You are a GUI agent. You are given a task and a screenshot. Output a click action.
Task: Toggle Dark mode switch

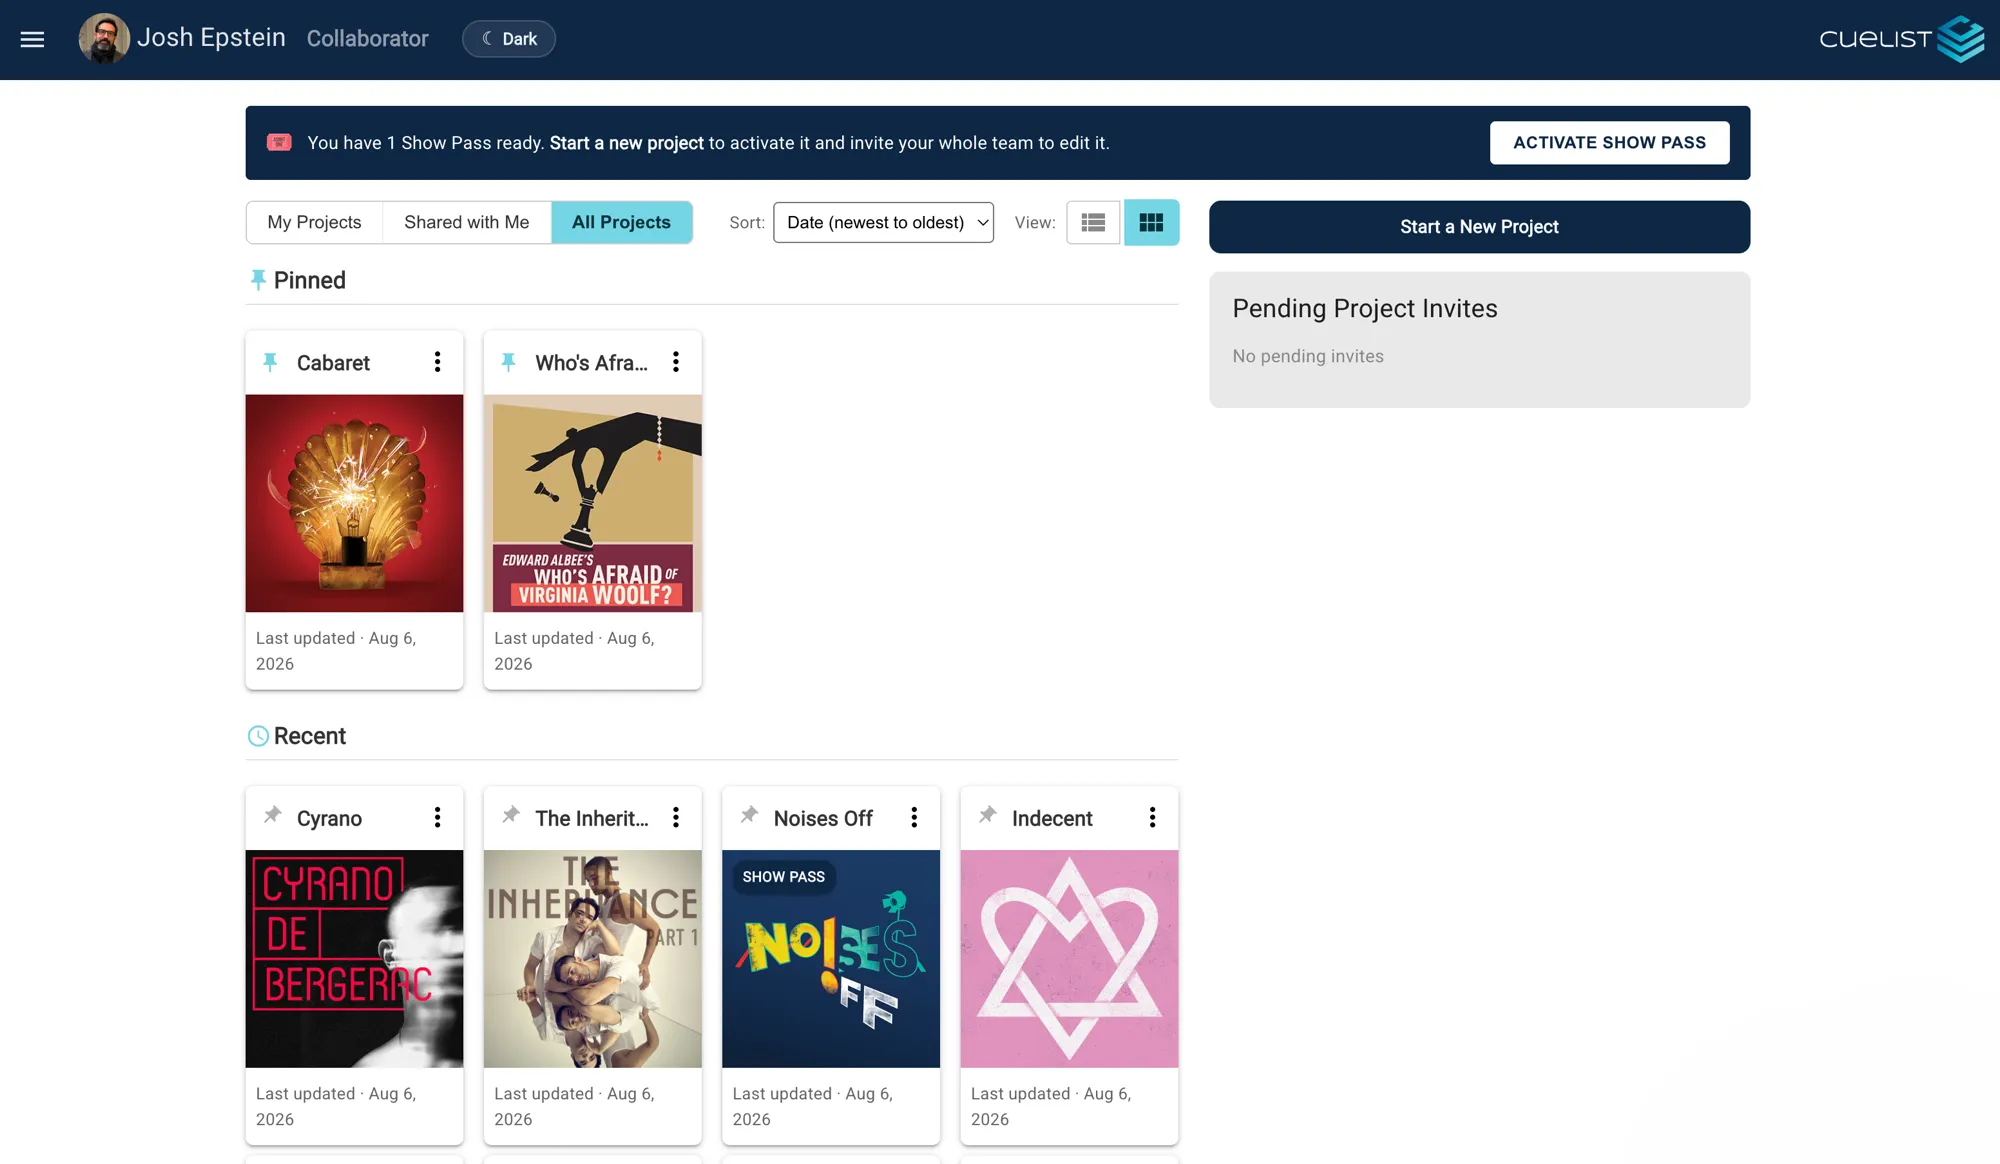509,39
